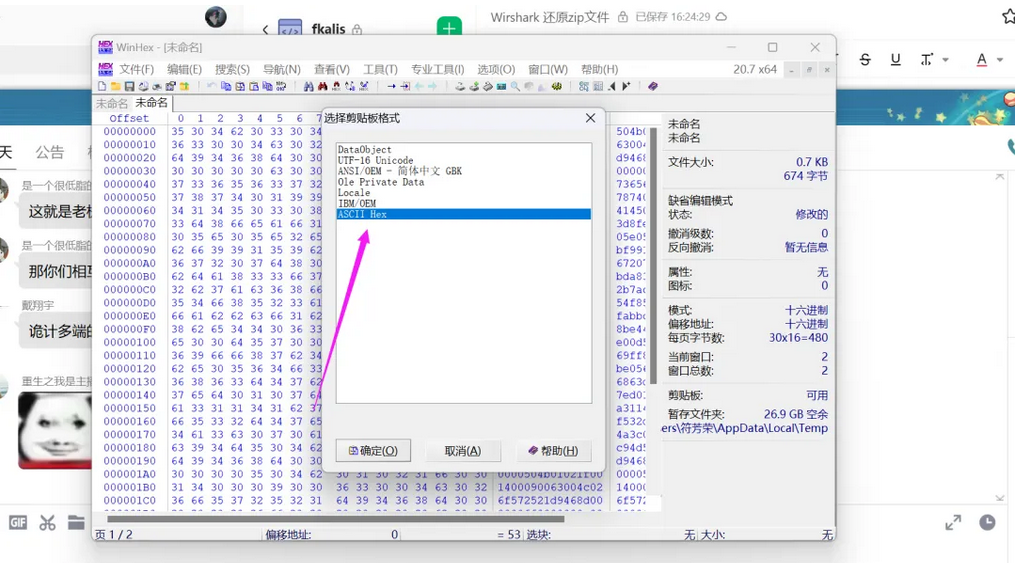Click the green plus button in top bar
The width and height of the screenshot is (1015, 563).
coord(449,27)
